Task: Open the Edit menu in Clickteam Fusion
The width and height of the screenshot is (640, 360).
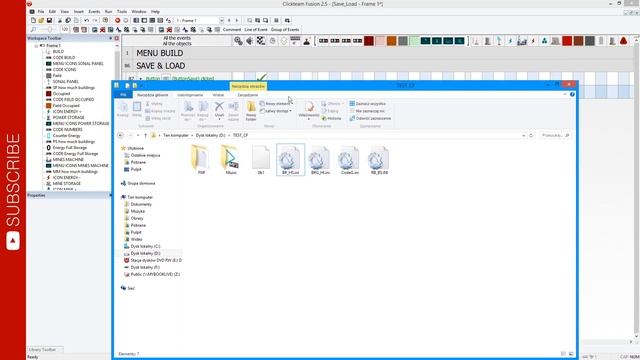Action: (52, 11)
